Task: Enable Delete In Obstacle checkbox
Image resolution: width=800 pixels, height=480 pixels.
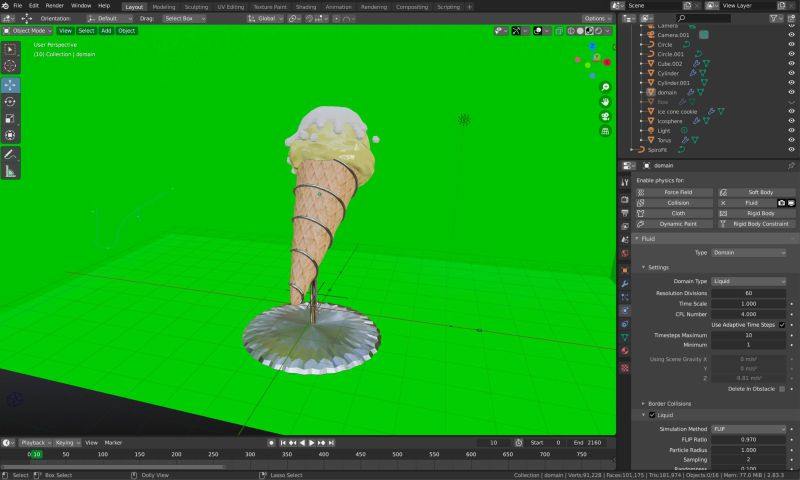Action: pyautogui.click(x=782, y=389)
